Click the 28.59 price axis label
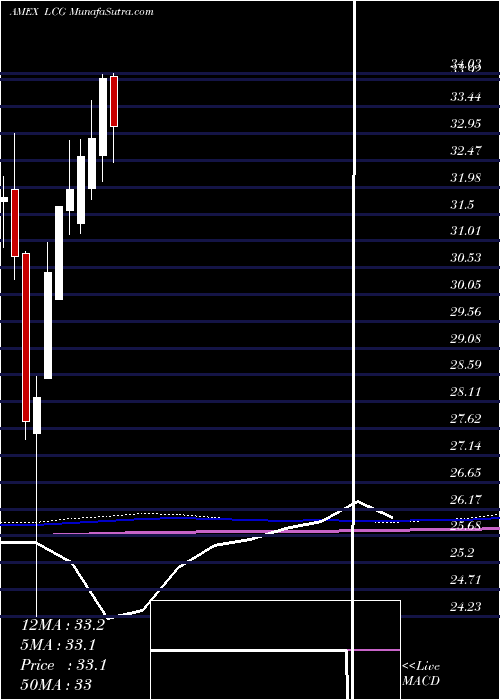 click(x=466, y=365)
